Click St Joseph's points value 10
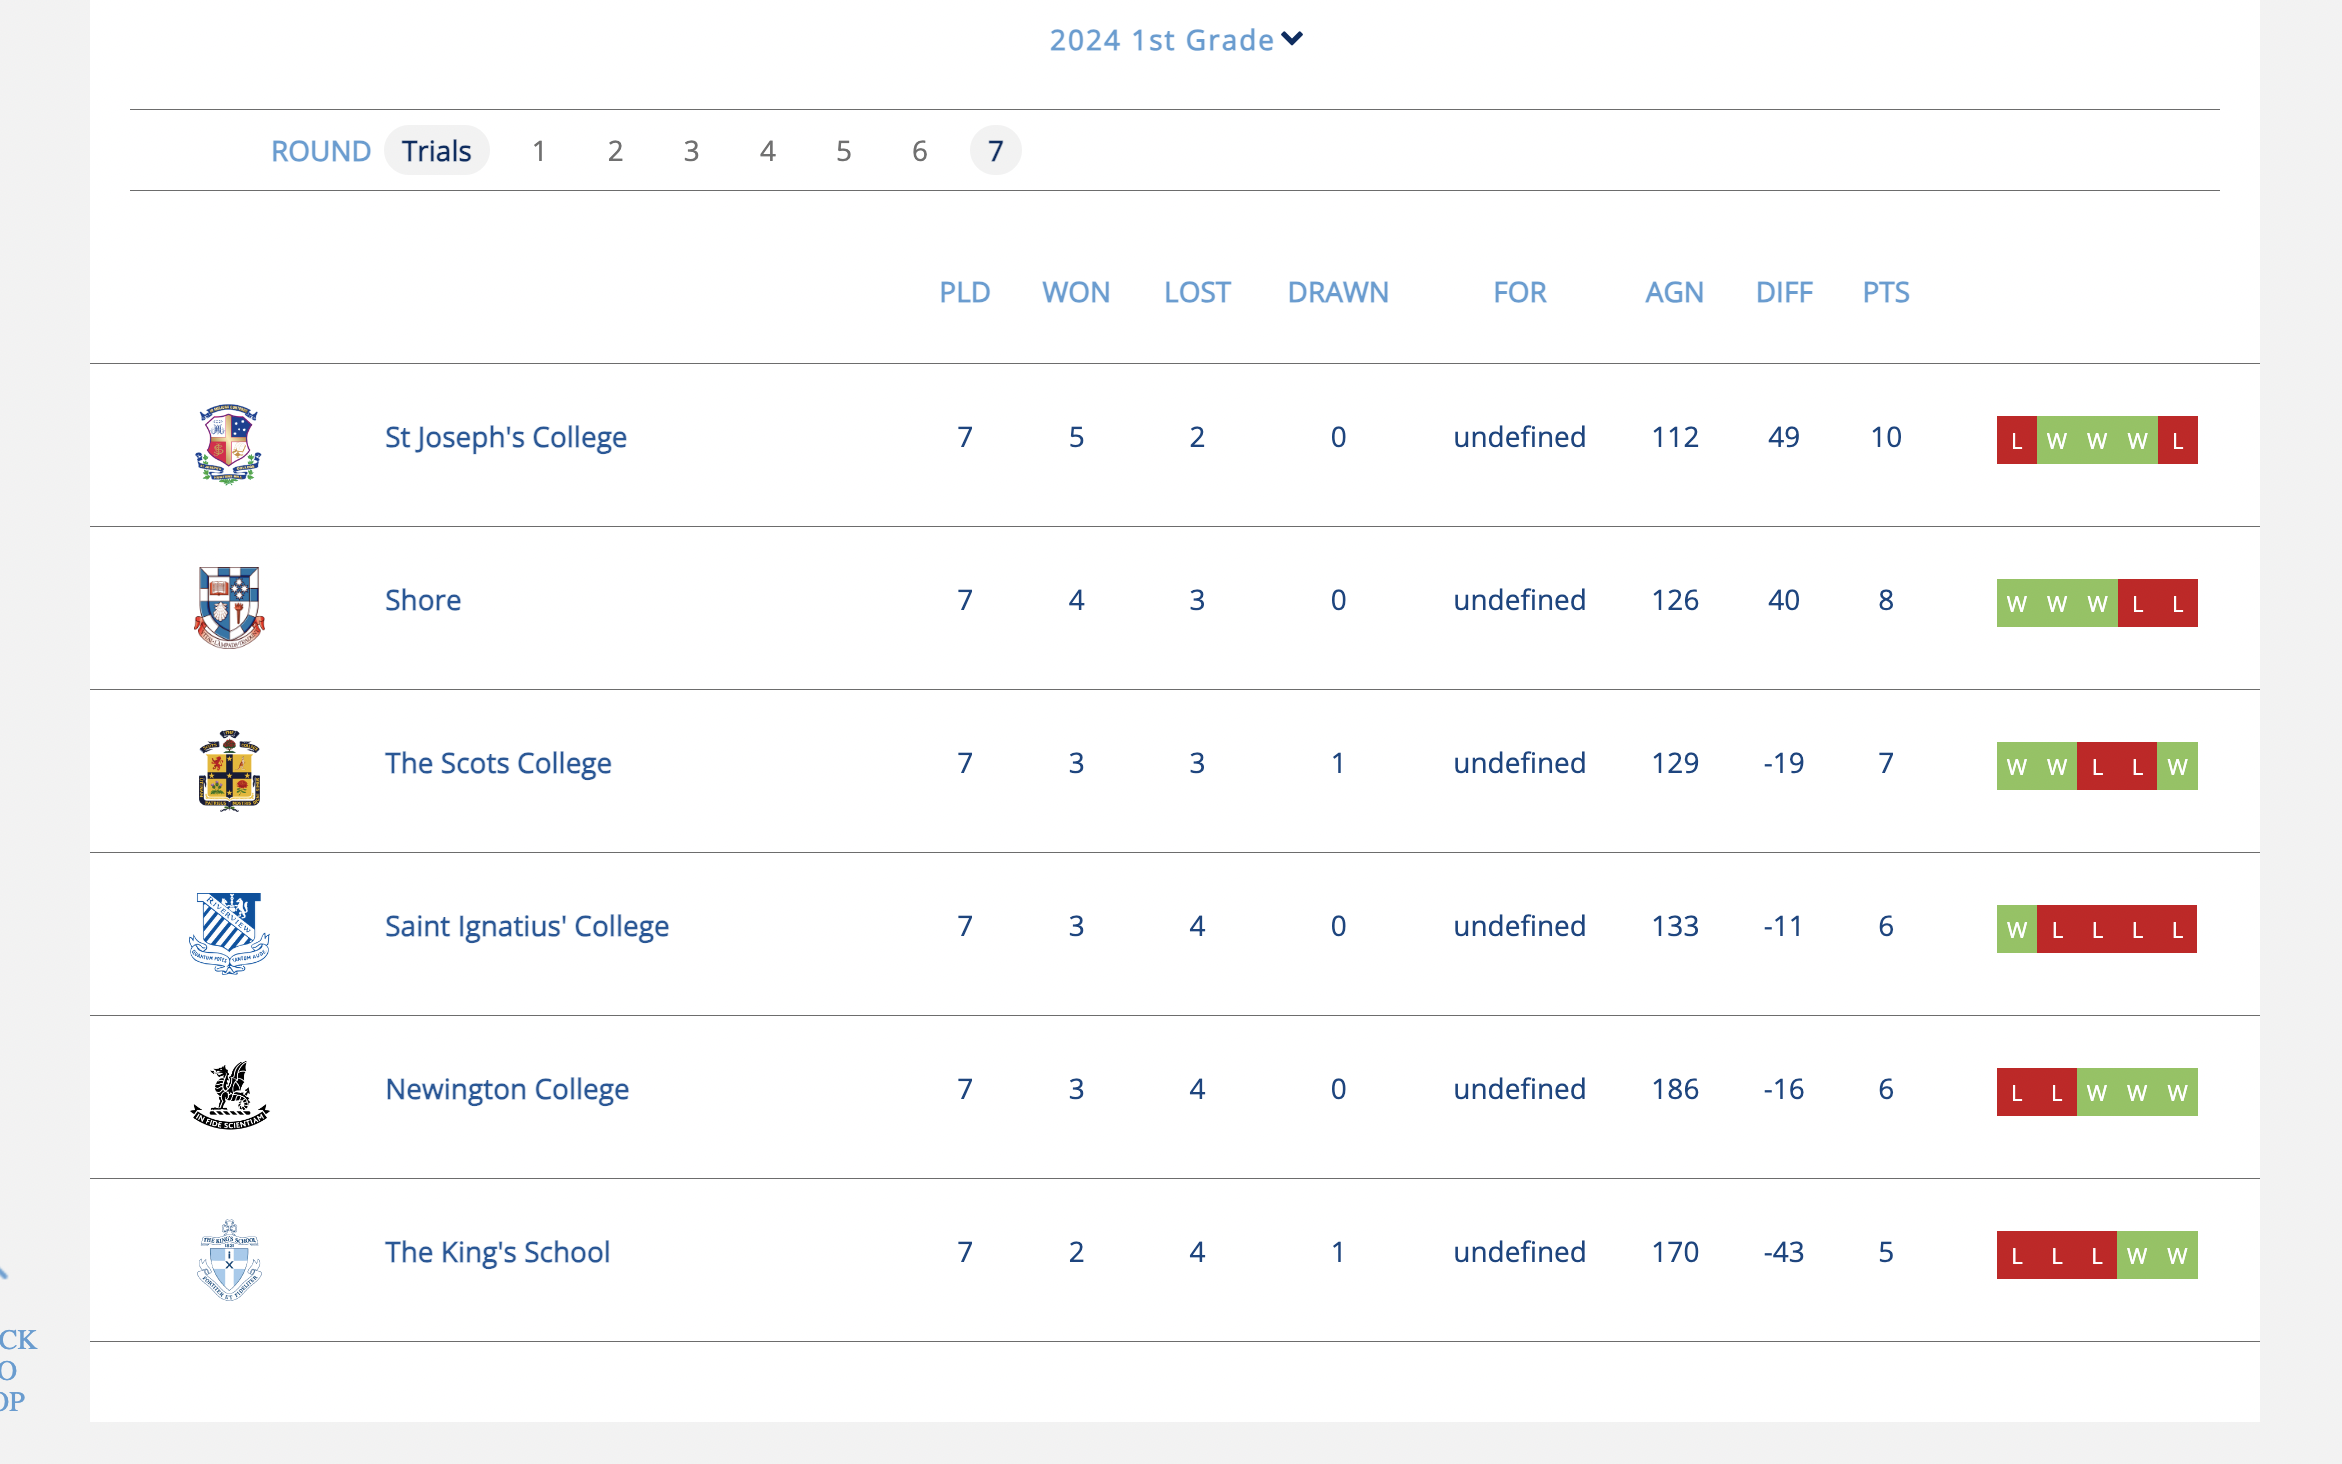2342x1464 pixels. pyautogui.click(x=1886, y=437)
